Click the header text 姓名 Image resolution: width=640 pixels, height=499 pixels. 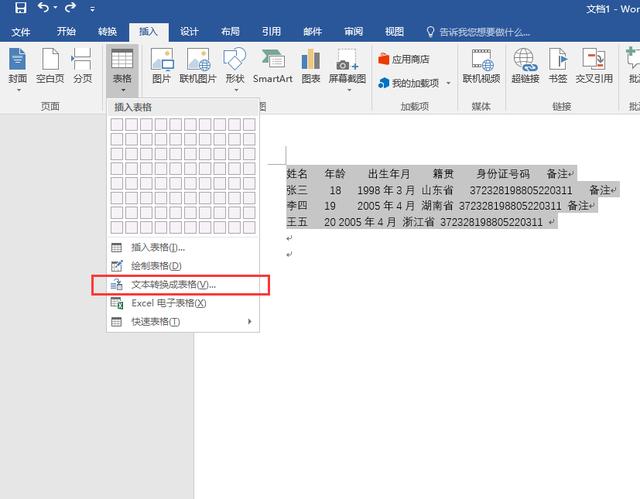[x=297, y=174]
